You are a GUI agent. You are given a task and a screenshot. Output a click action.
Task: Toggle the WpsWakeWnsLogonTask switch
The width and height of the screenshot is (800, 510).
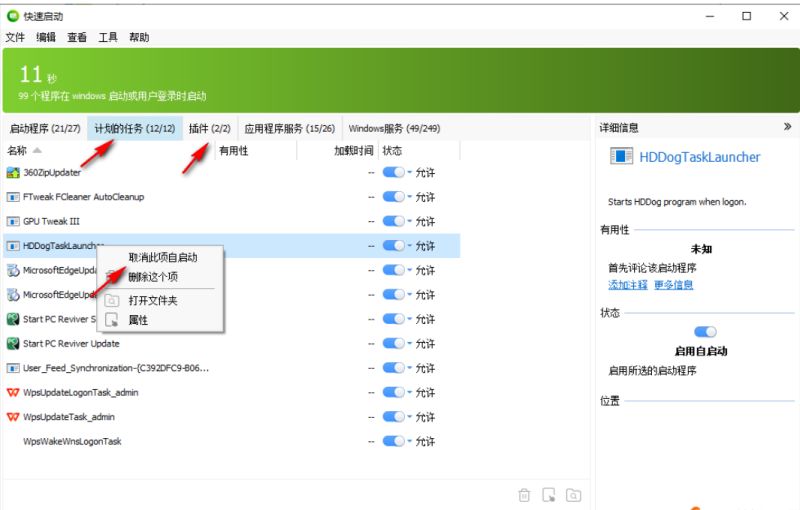393,441
